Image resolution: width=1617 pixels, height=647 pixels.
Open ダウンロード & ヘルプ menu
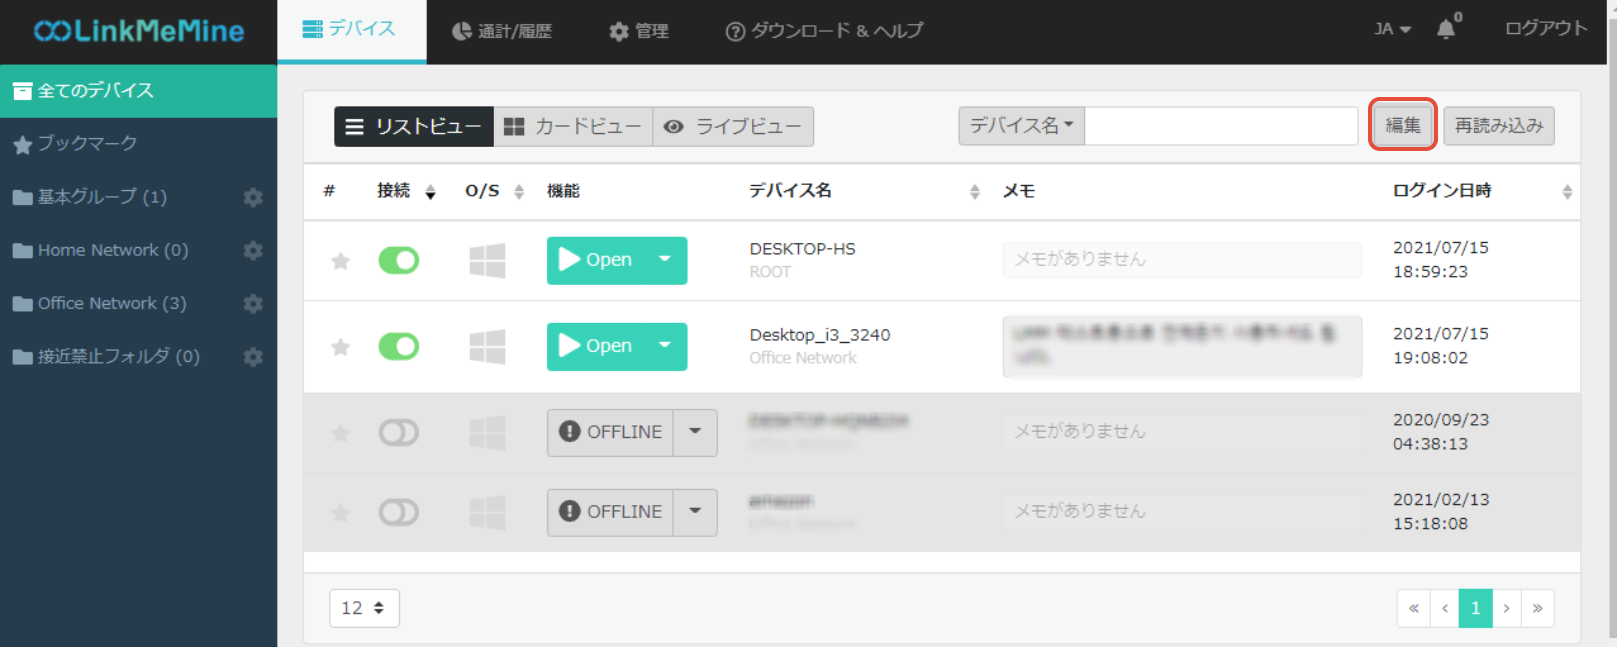click(x=824, y=31)
